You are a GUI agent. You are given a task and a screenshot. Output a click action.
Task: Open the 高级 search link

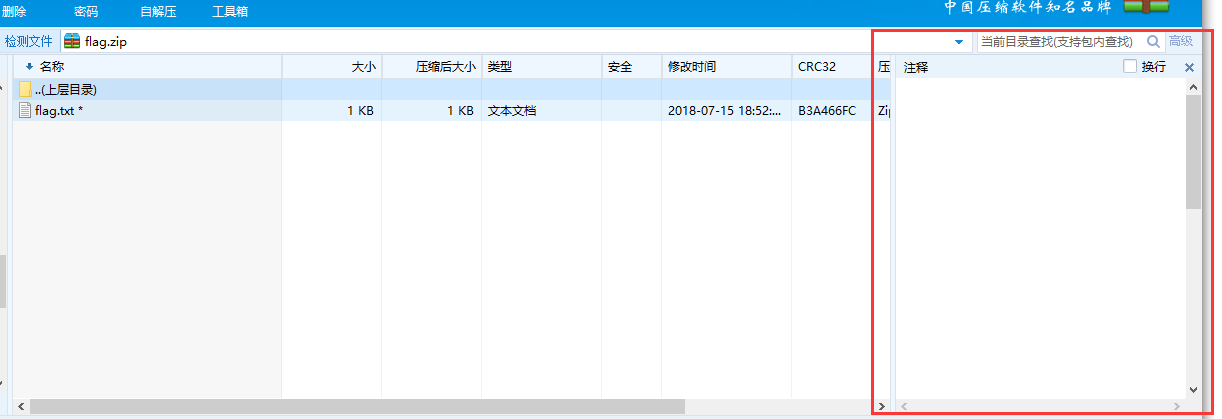pyautogui.click(x=1181, y=41)
